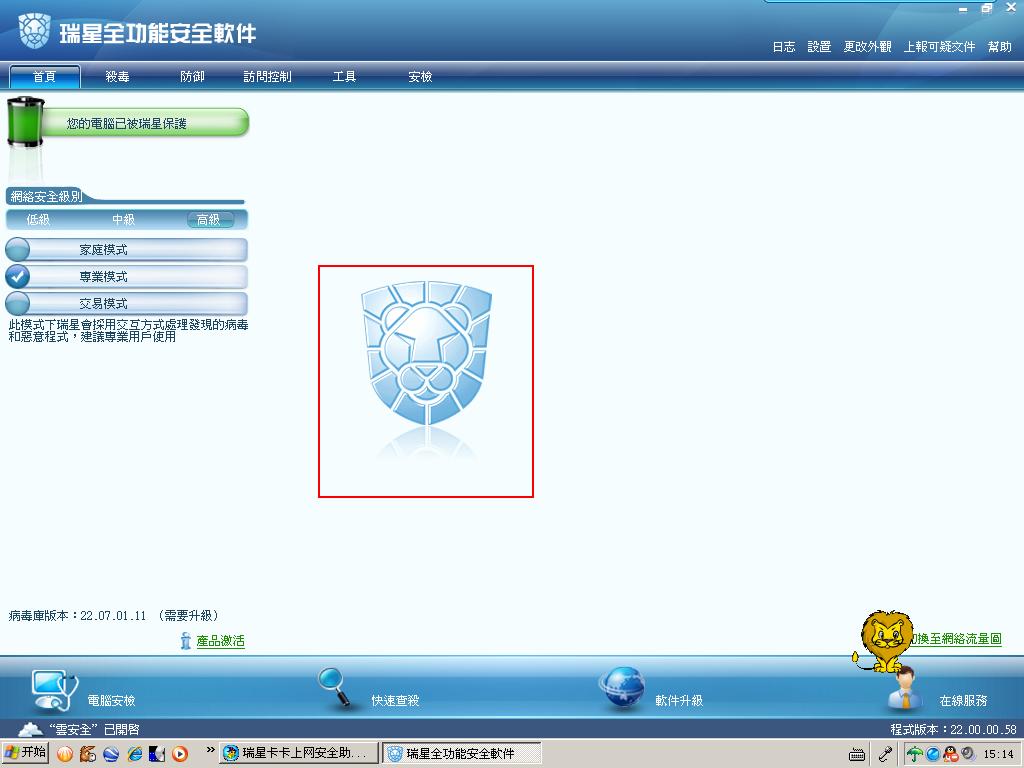Switch to the 殺毒 antivirus tab
1024x768 pixels.
click(118, 76)
